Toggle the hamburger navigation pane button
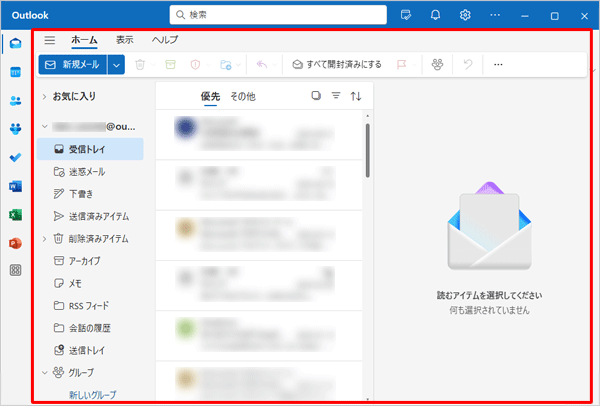Screen dimensions: 600x406 [x=50, y=40]
